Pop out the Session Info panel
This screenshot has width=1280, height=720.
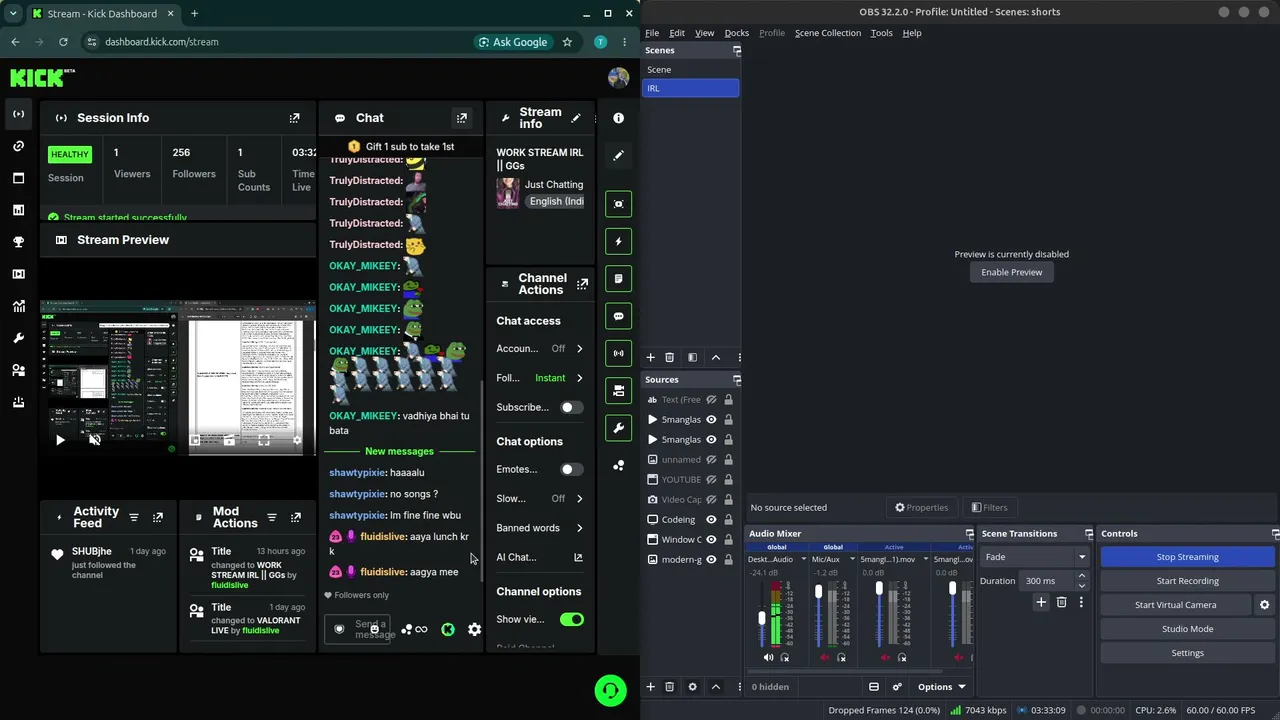tap(294, 118)
